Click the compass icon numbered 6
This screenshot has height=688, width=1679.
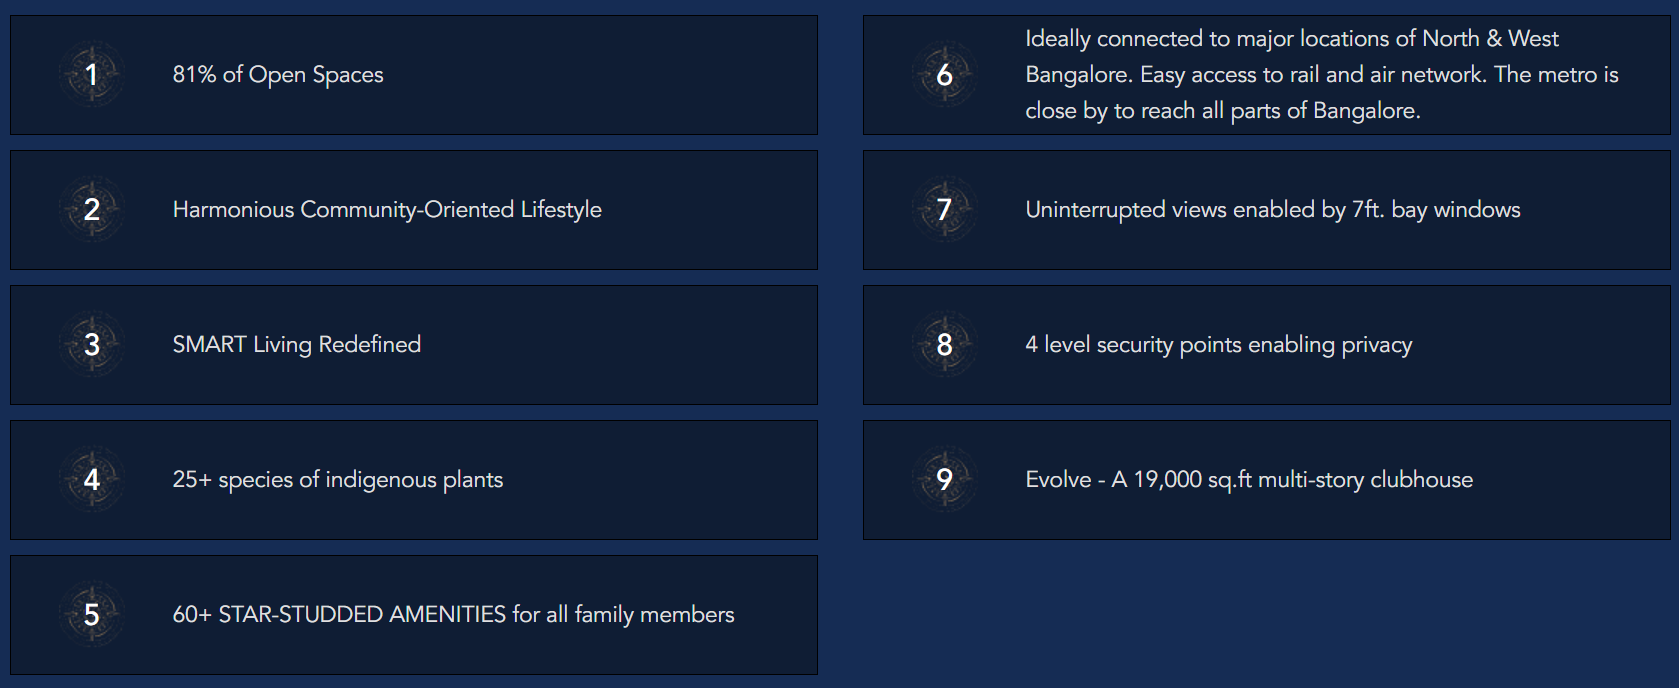pos(944,75)
